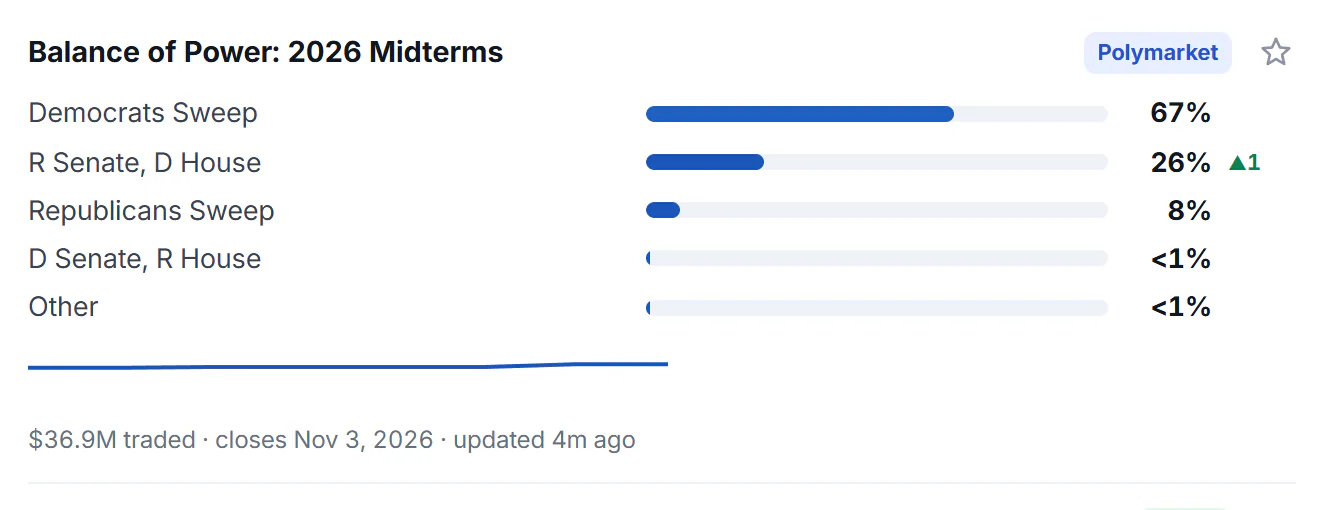Click the $36.9M traded info line
The width and height of the screenshot is (1324, 510).
click(332, 440)
